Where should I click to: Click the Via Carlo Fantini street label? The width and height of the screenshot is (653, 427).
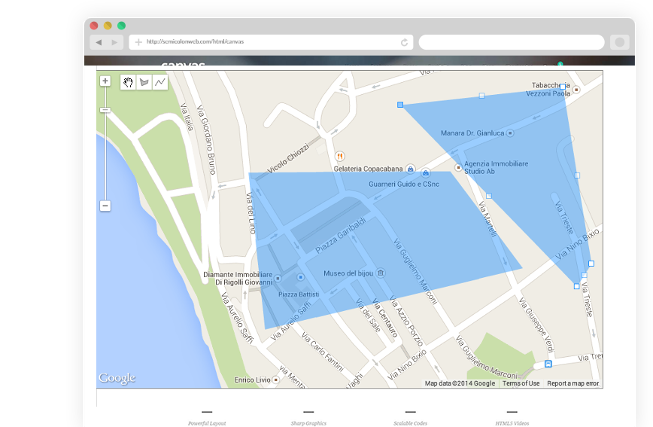[322, 352]
